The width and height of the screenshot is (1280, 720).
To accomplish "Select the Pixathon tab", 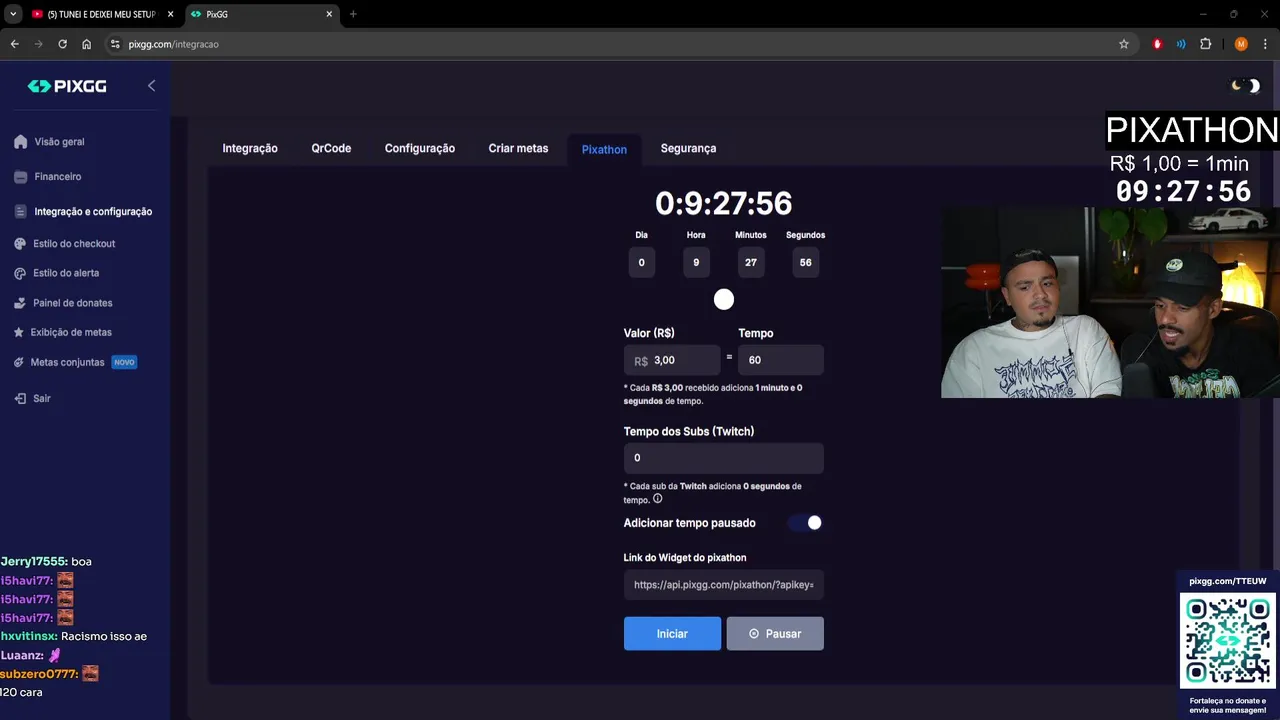I will point(604,149).
